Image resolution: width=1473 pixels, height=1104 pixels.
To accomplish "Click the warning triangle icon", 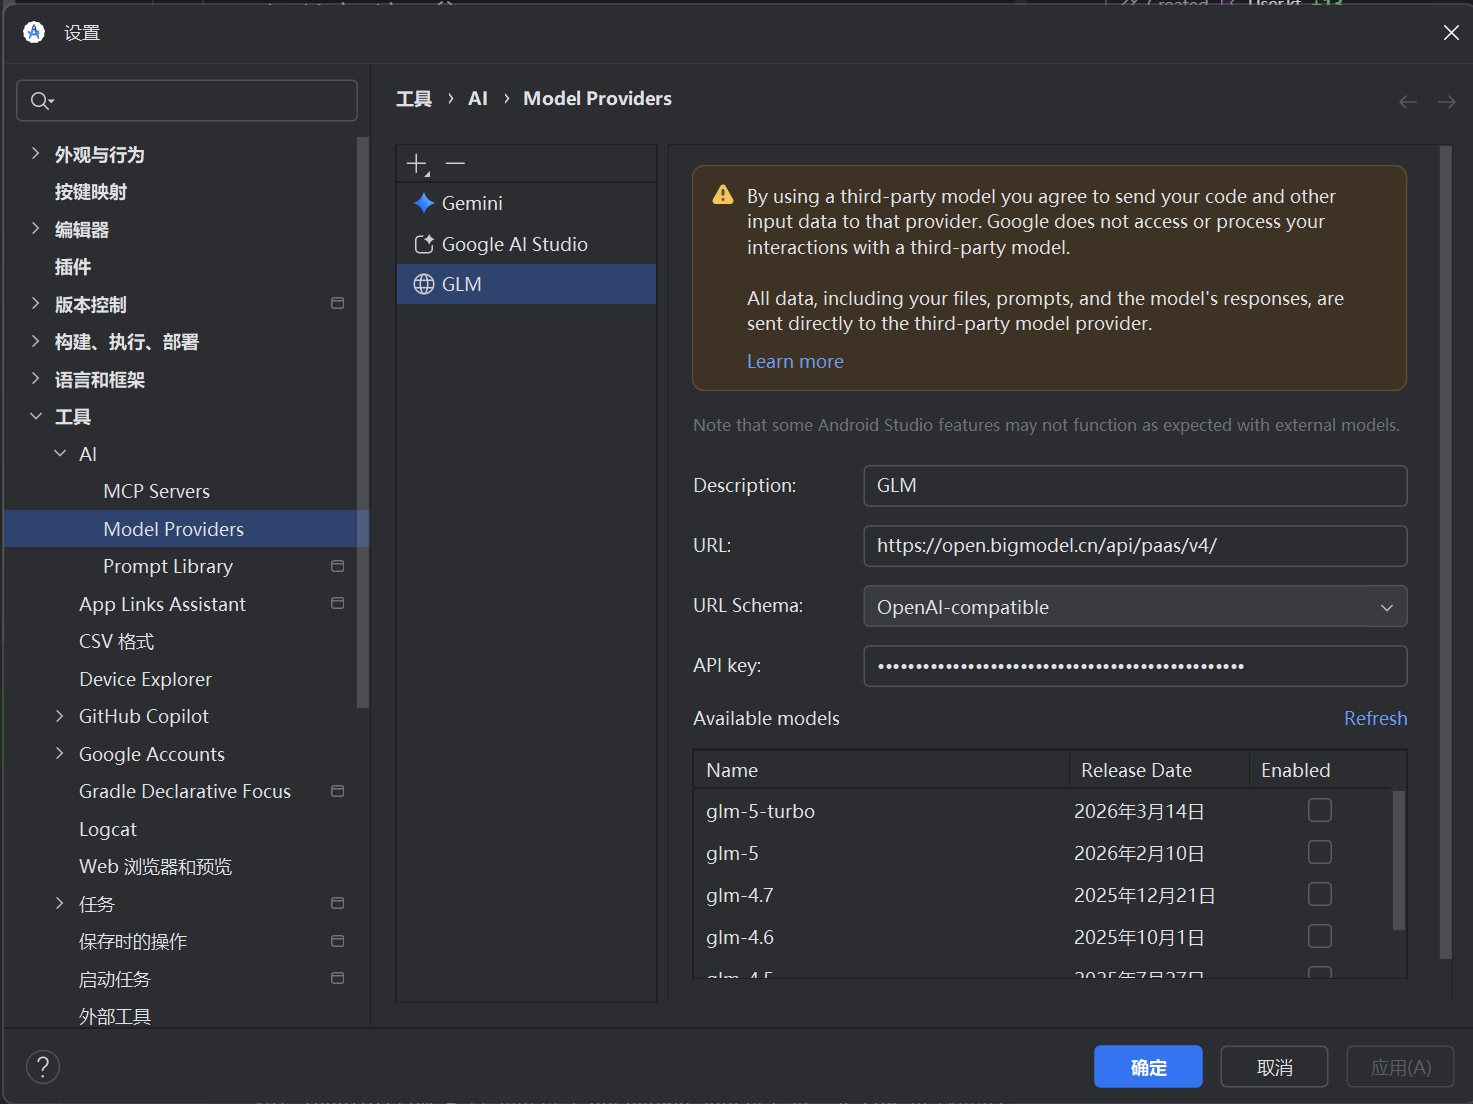I will [x=722, y=195].
